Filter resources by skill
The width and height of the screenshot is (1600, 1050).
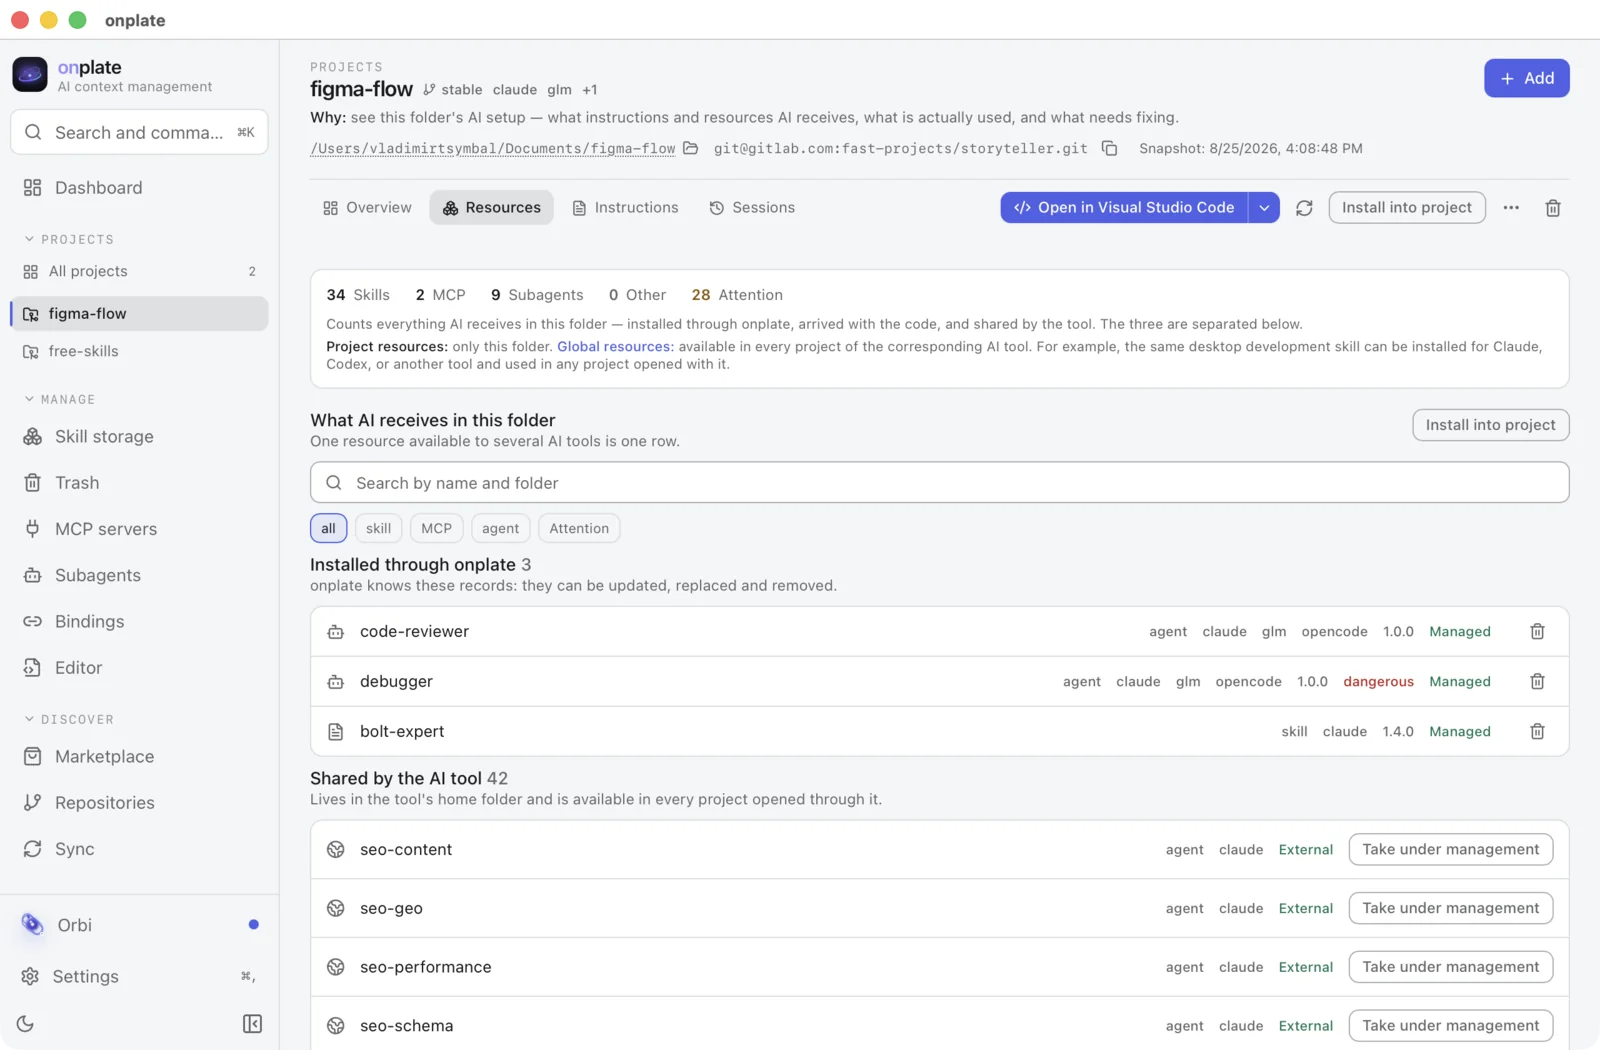click(x=378, y=529)
